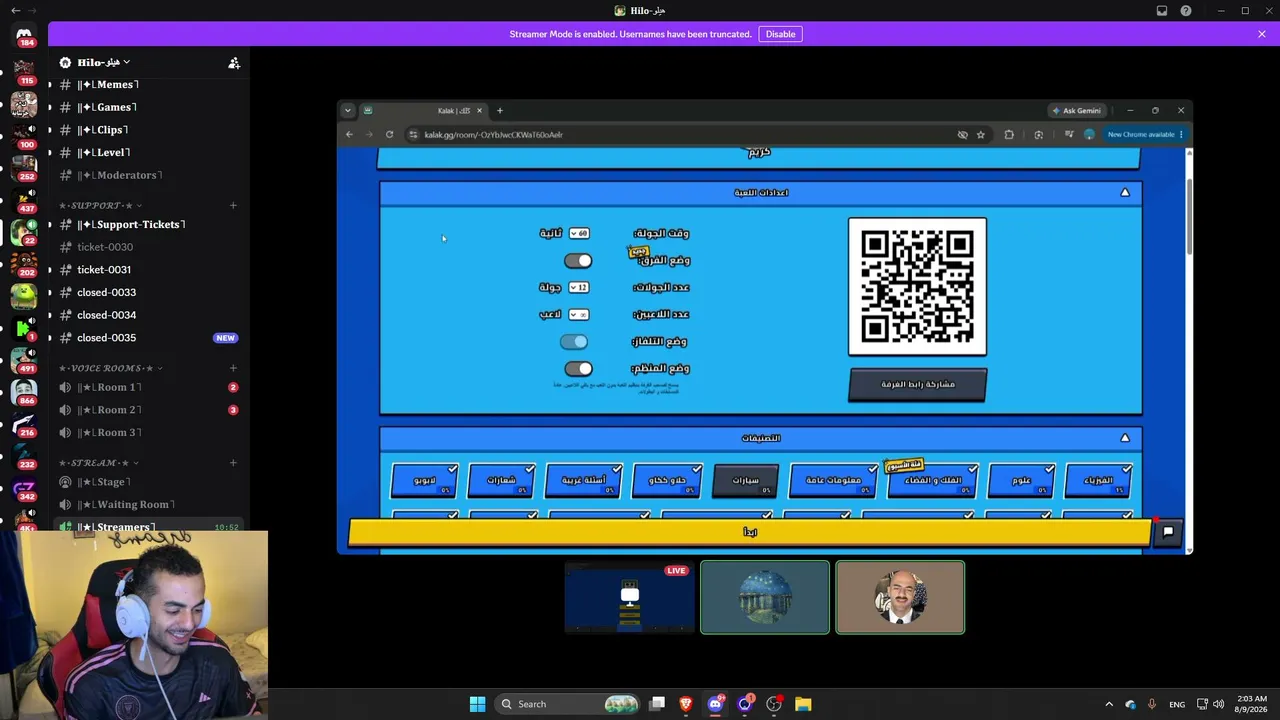Open the Clips text channel
This screenshot has width=1280, height=720.
coord(148,130)
